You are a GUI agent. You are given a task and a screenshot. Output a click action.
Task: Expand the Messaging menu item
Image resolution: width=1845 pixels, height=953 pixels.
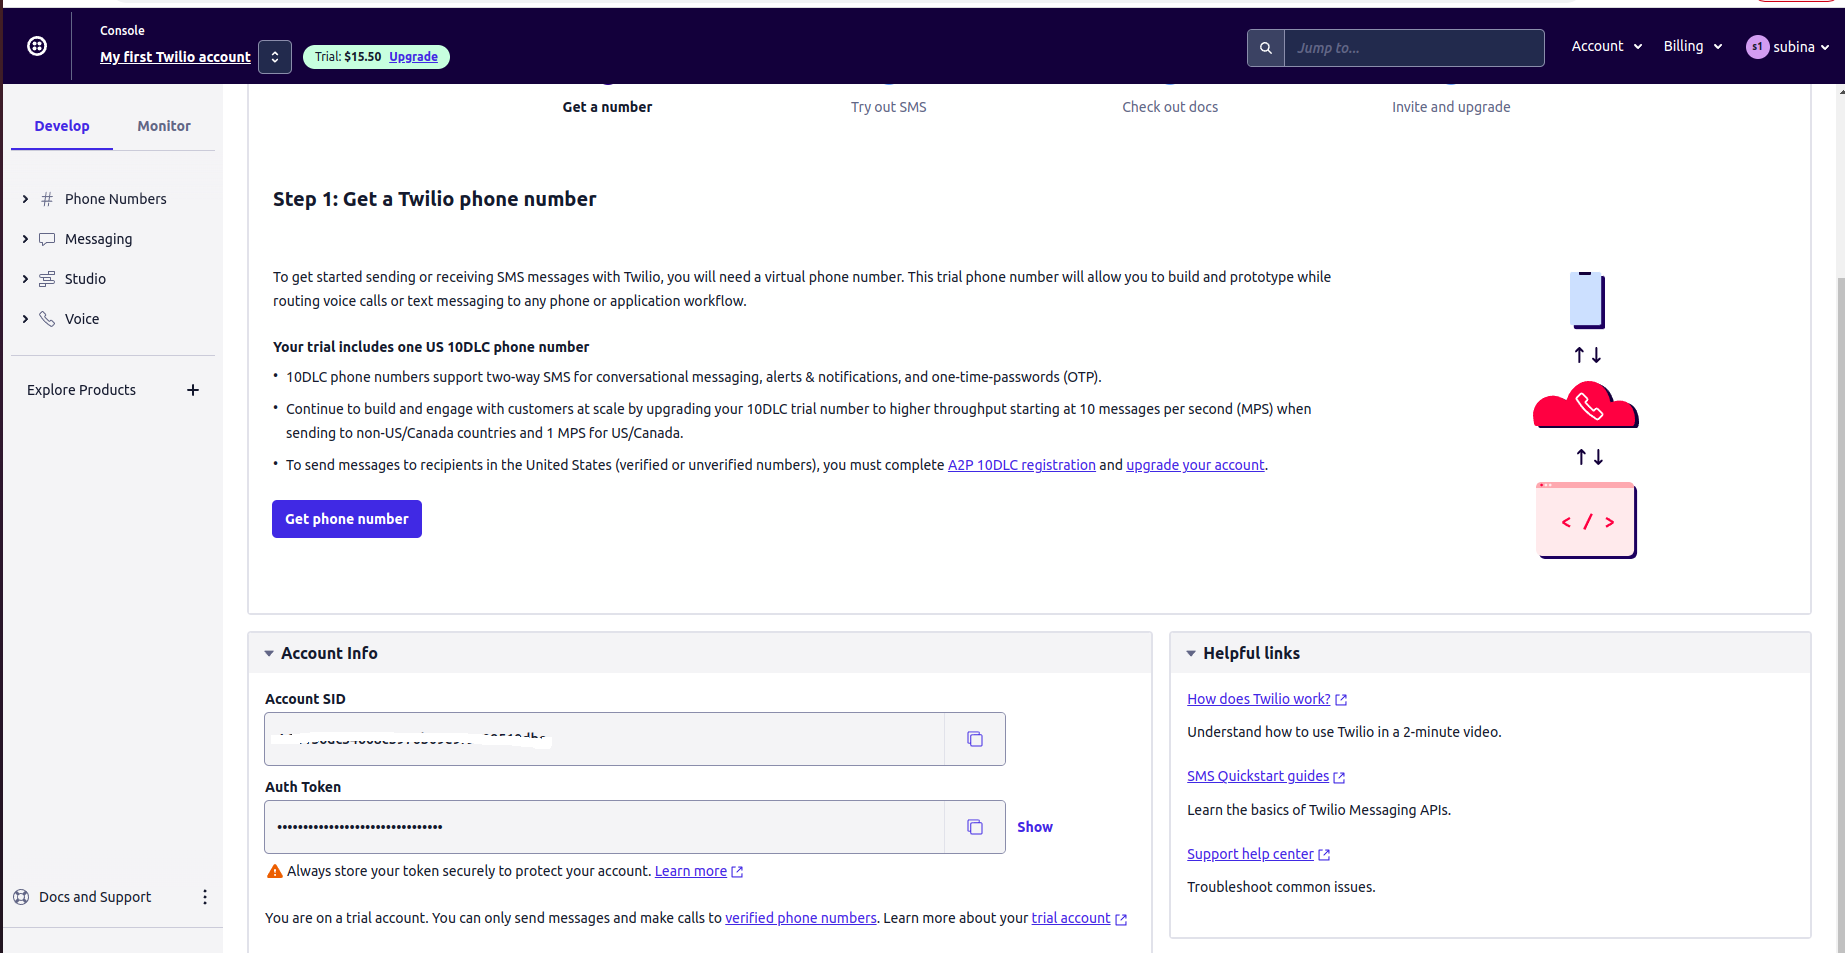coord(25,239)
